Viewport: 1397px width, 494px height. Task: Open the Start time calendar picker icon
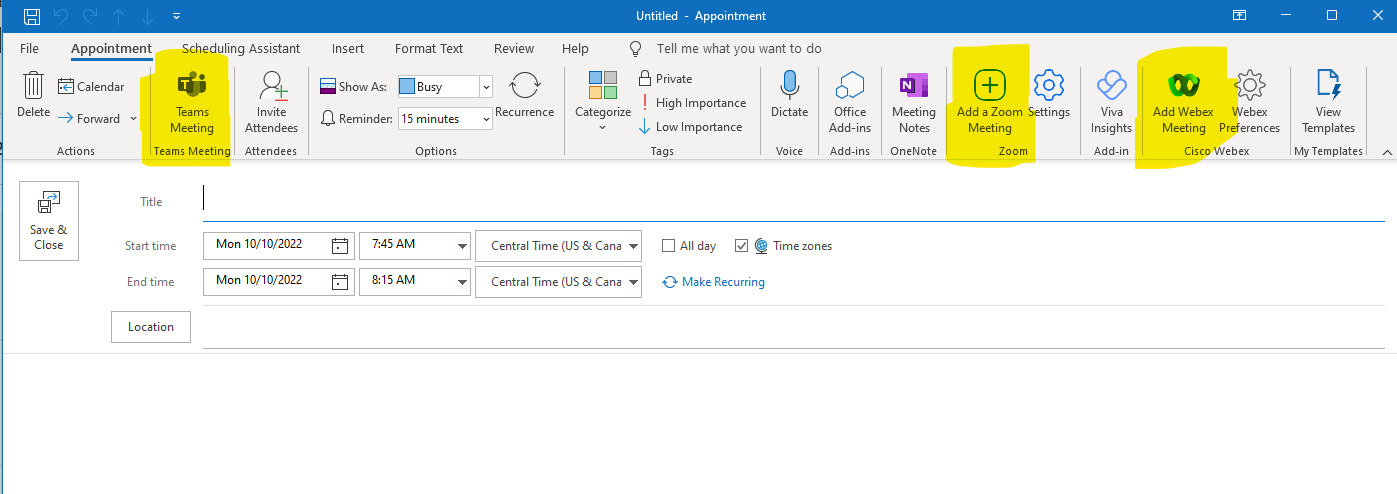coord(340,245)
